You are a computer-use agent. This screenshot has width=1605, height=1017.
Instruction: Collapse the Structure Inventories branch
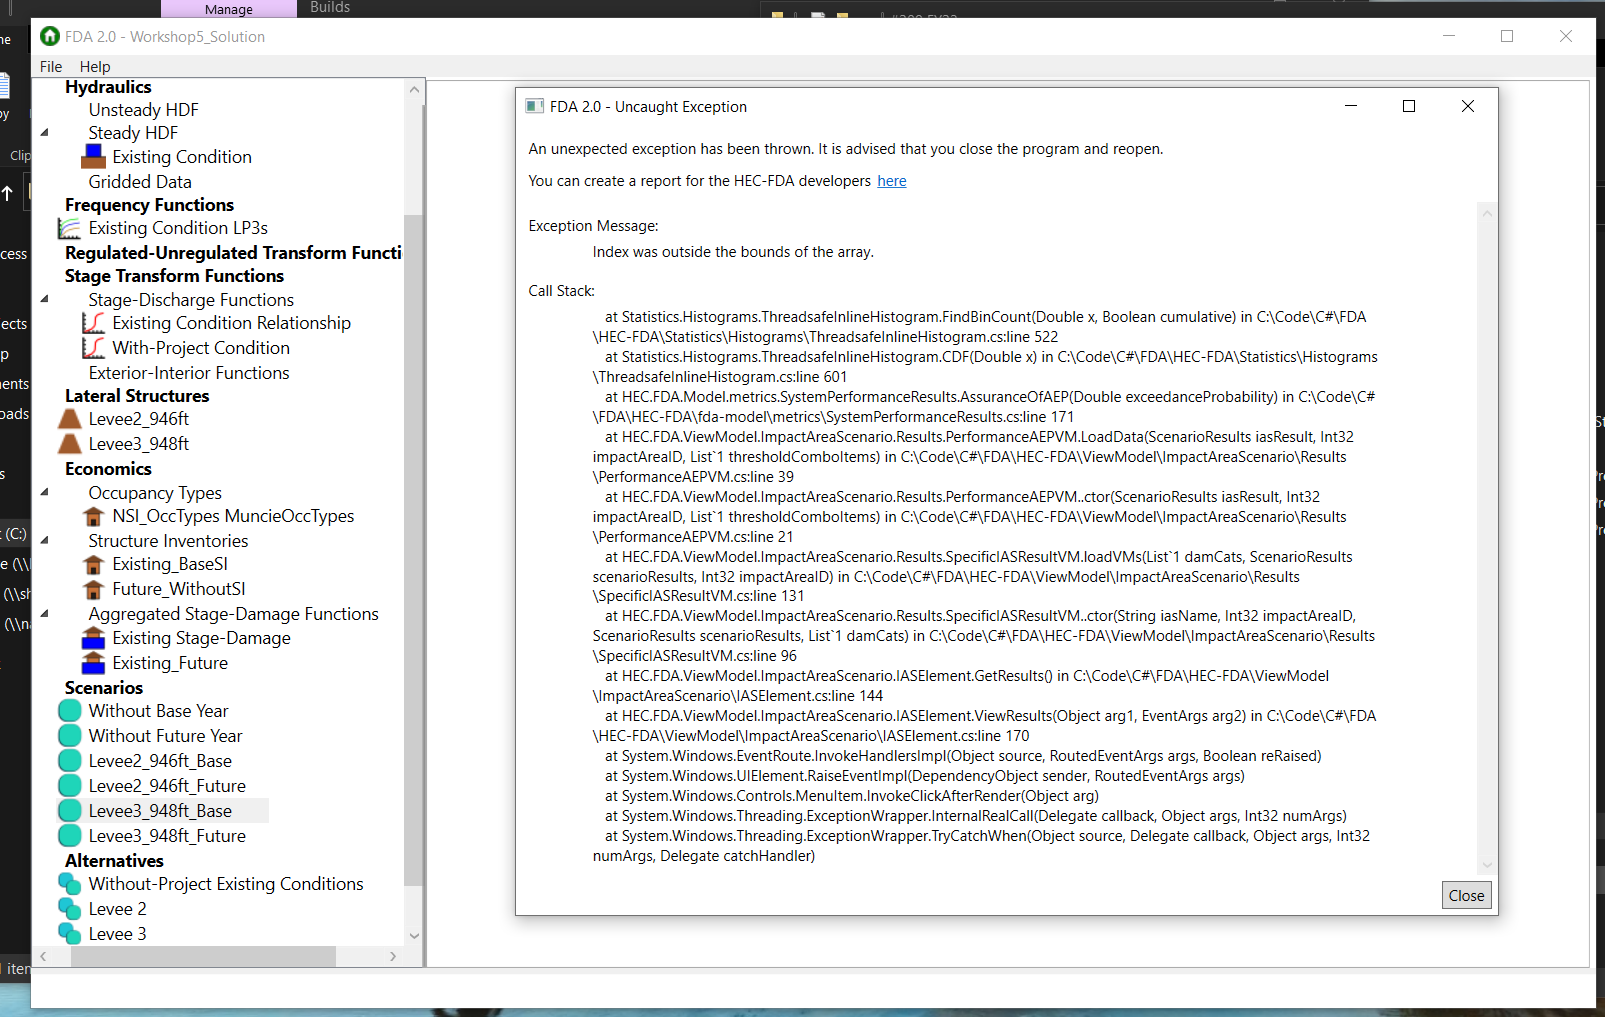click(44, 540)
